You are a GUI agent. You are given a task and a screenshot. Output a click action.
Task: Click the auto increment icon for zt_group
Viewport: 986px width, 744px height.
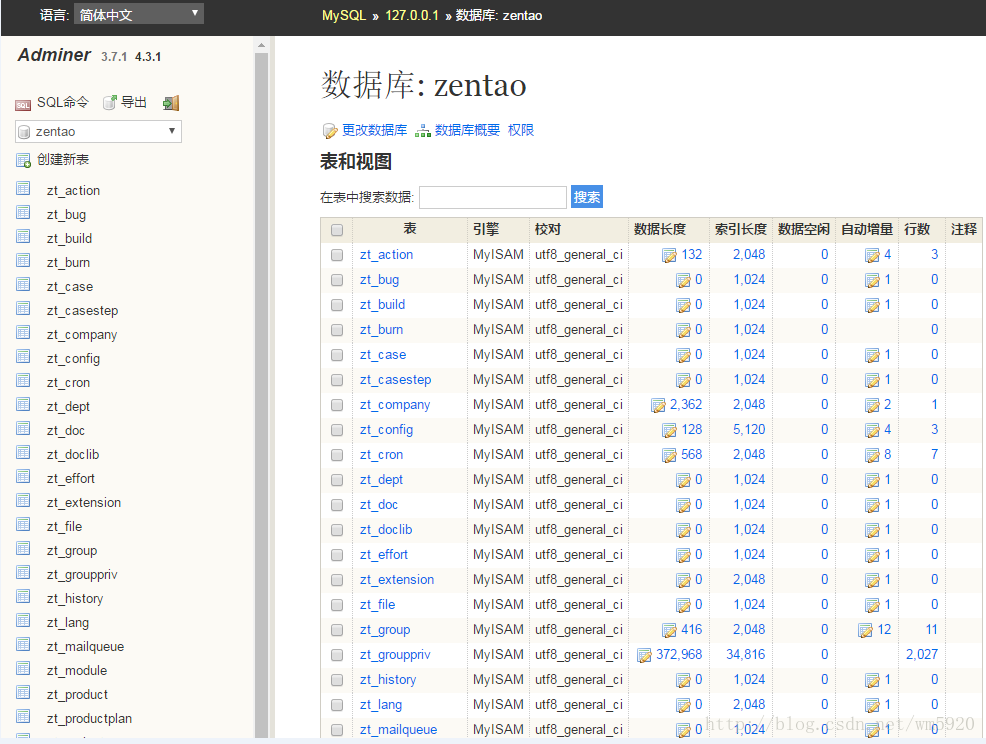(866, 630)
